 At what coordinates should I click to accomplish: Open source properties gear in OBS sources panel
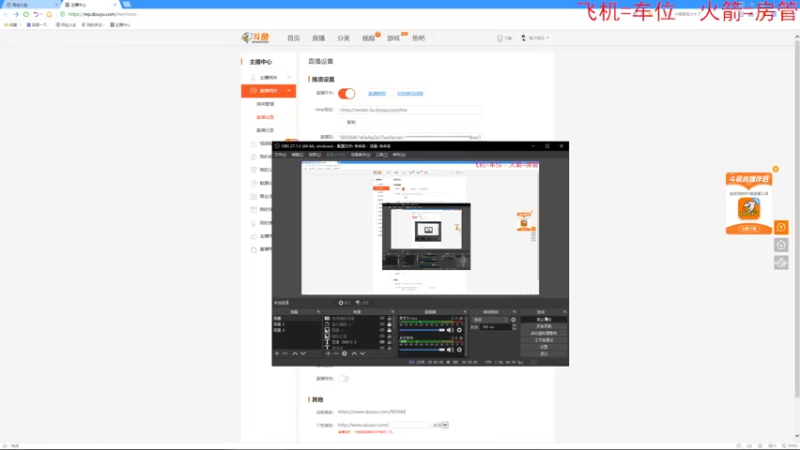click(344, 353)
